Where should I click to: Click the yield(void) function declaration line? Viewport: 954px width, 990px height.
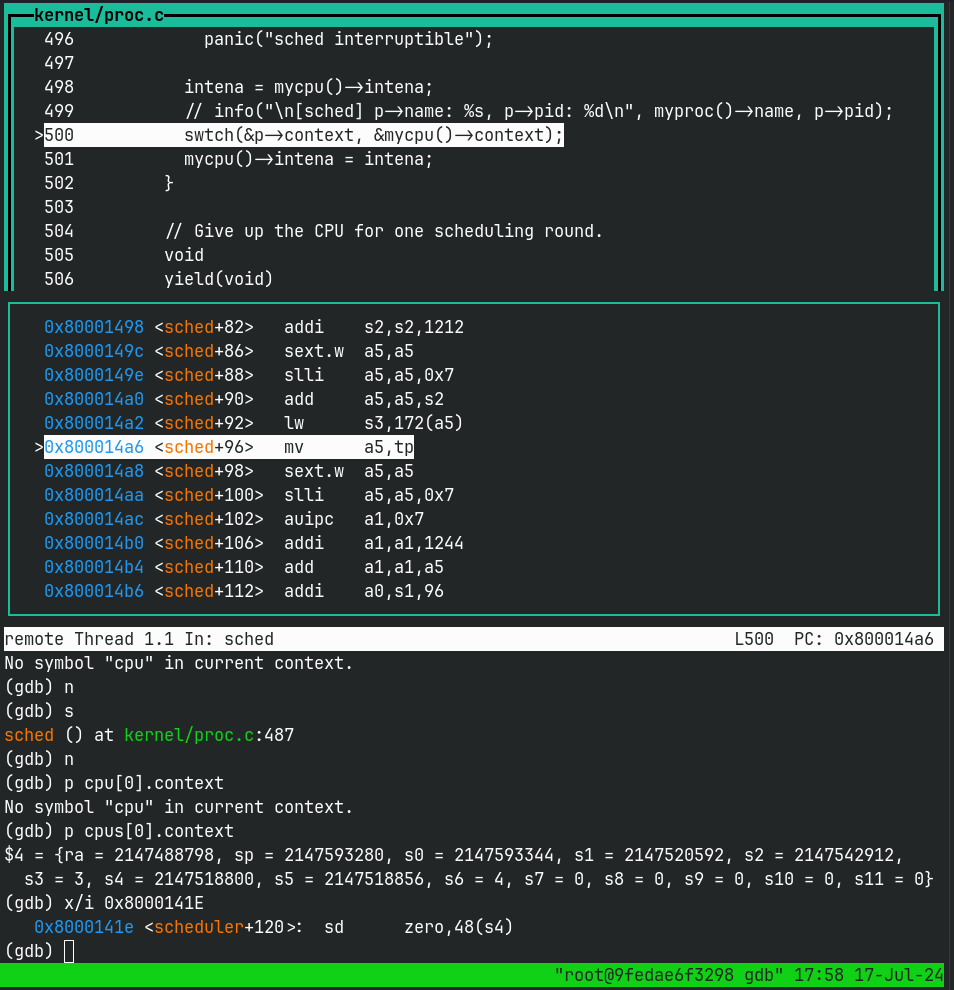coord(218,279)
